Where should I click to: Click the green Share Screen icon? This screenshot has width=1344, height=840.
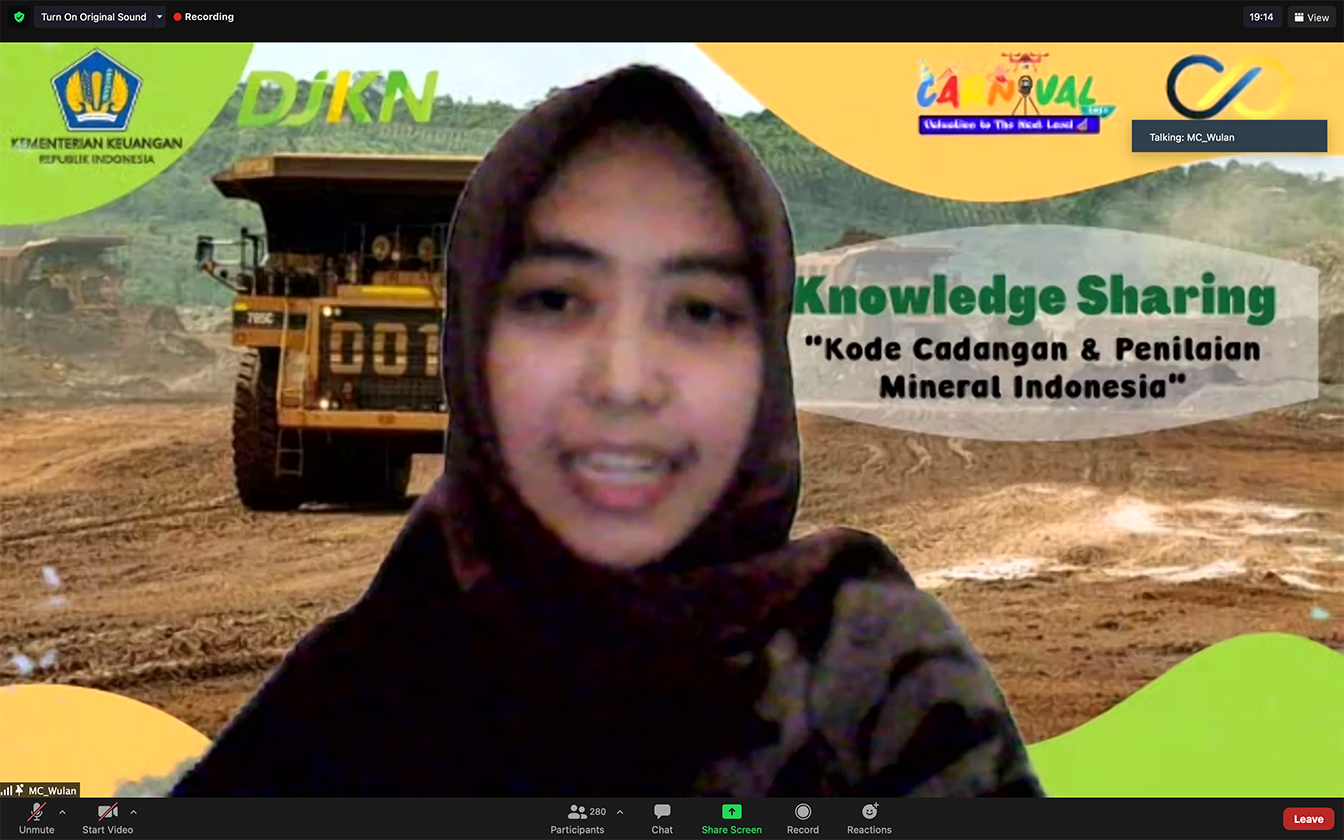[732, 812]
